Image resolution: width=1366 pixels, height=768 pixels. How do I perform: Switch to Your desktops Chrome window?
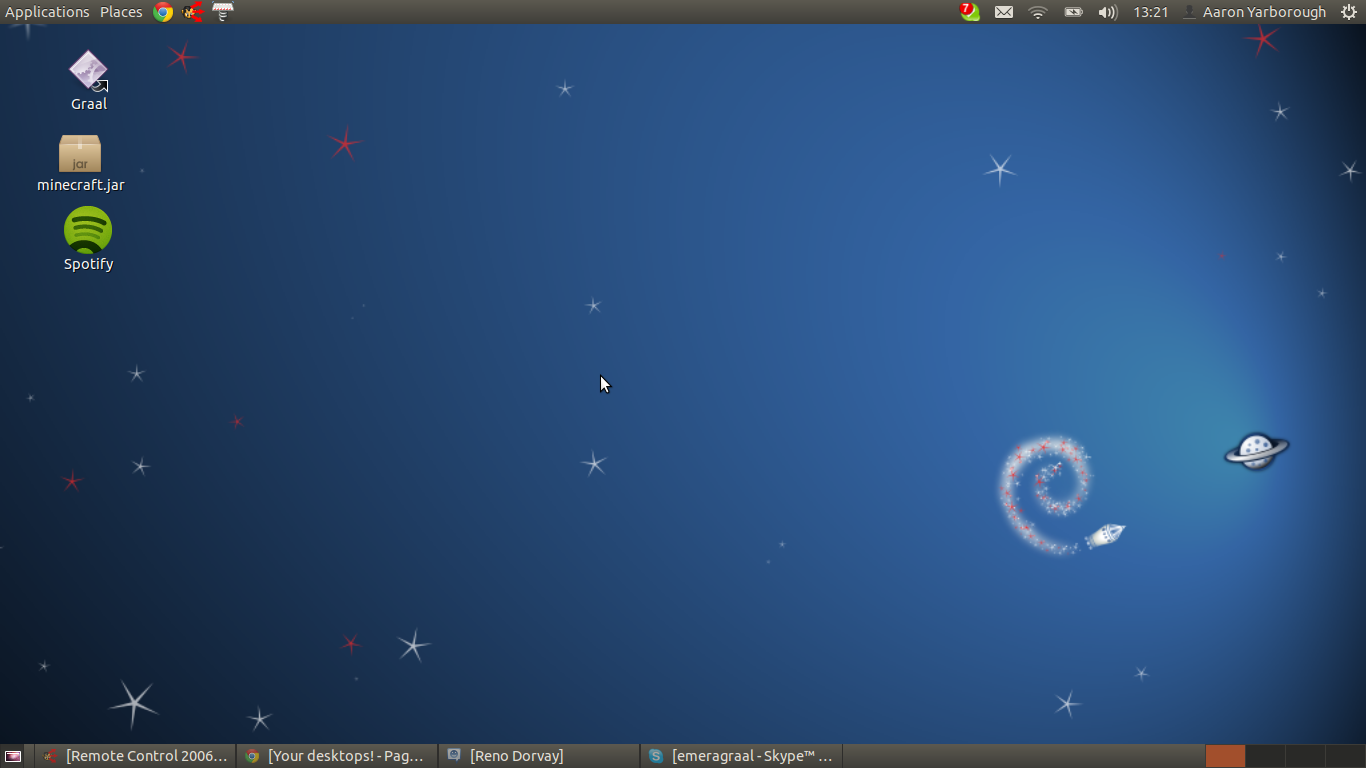tap(337, 756)
